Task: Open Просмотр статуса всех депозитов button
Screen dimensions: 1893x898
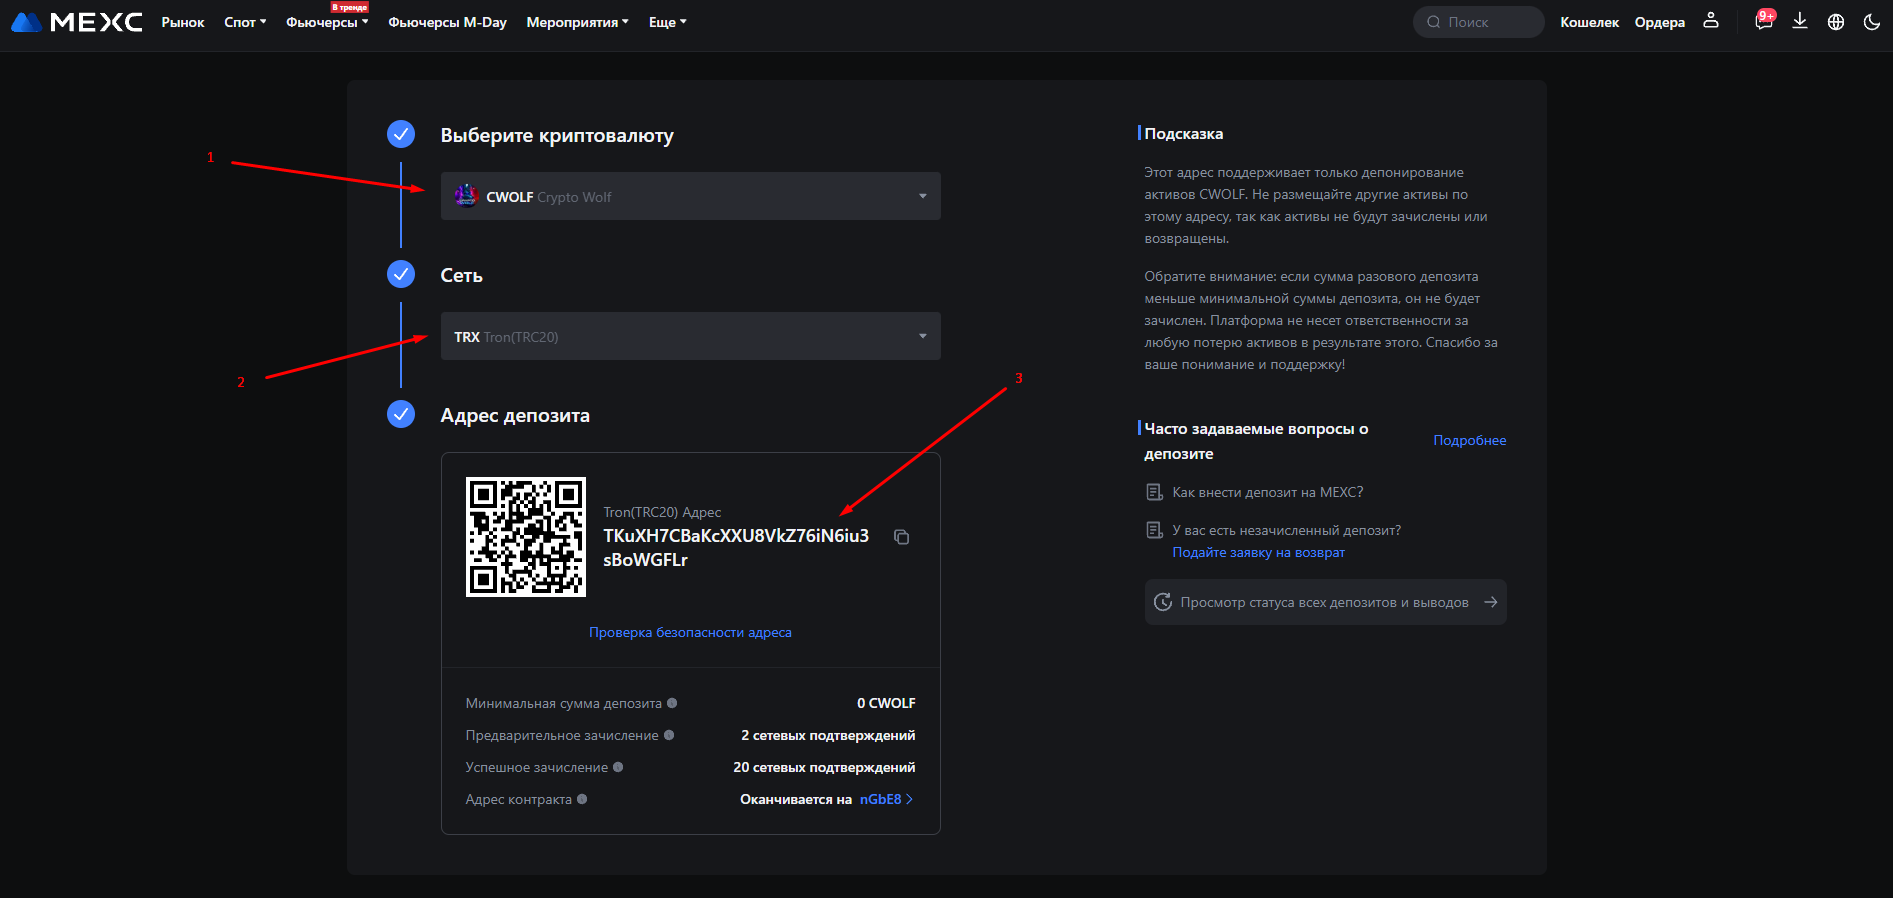Action: click(1325, 602)
